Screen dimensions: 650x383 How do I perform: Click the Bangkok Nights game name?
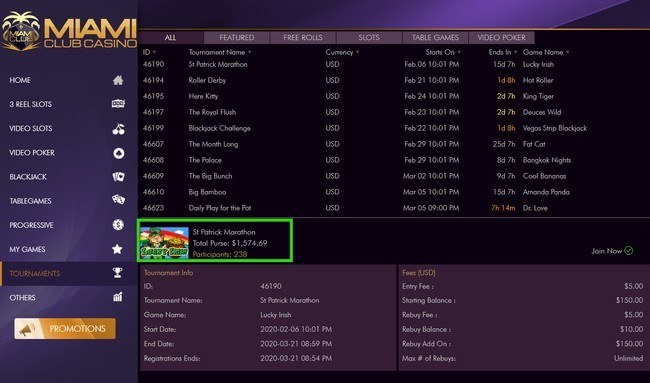(x=547, y=160)
